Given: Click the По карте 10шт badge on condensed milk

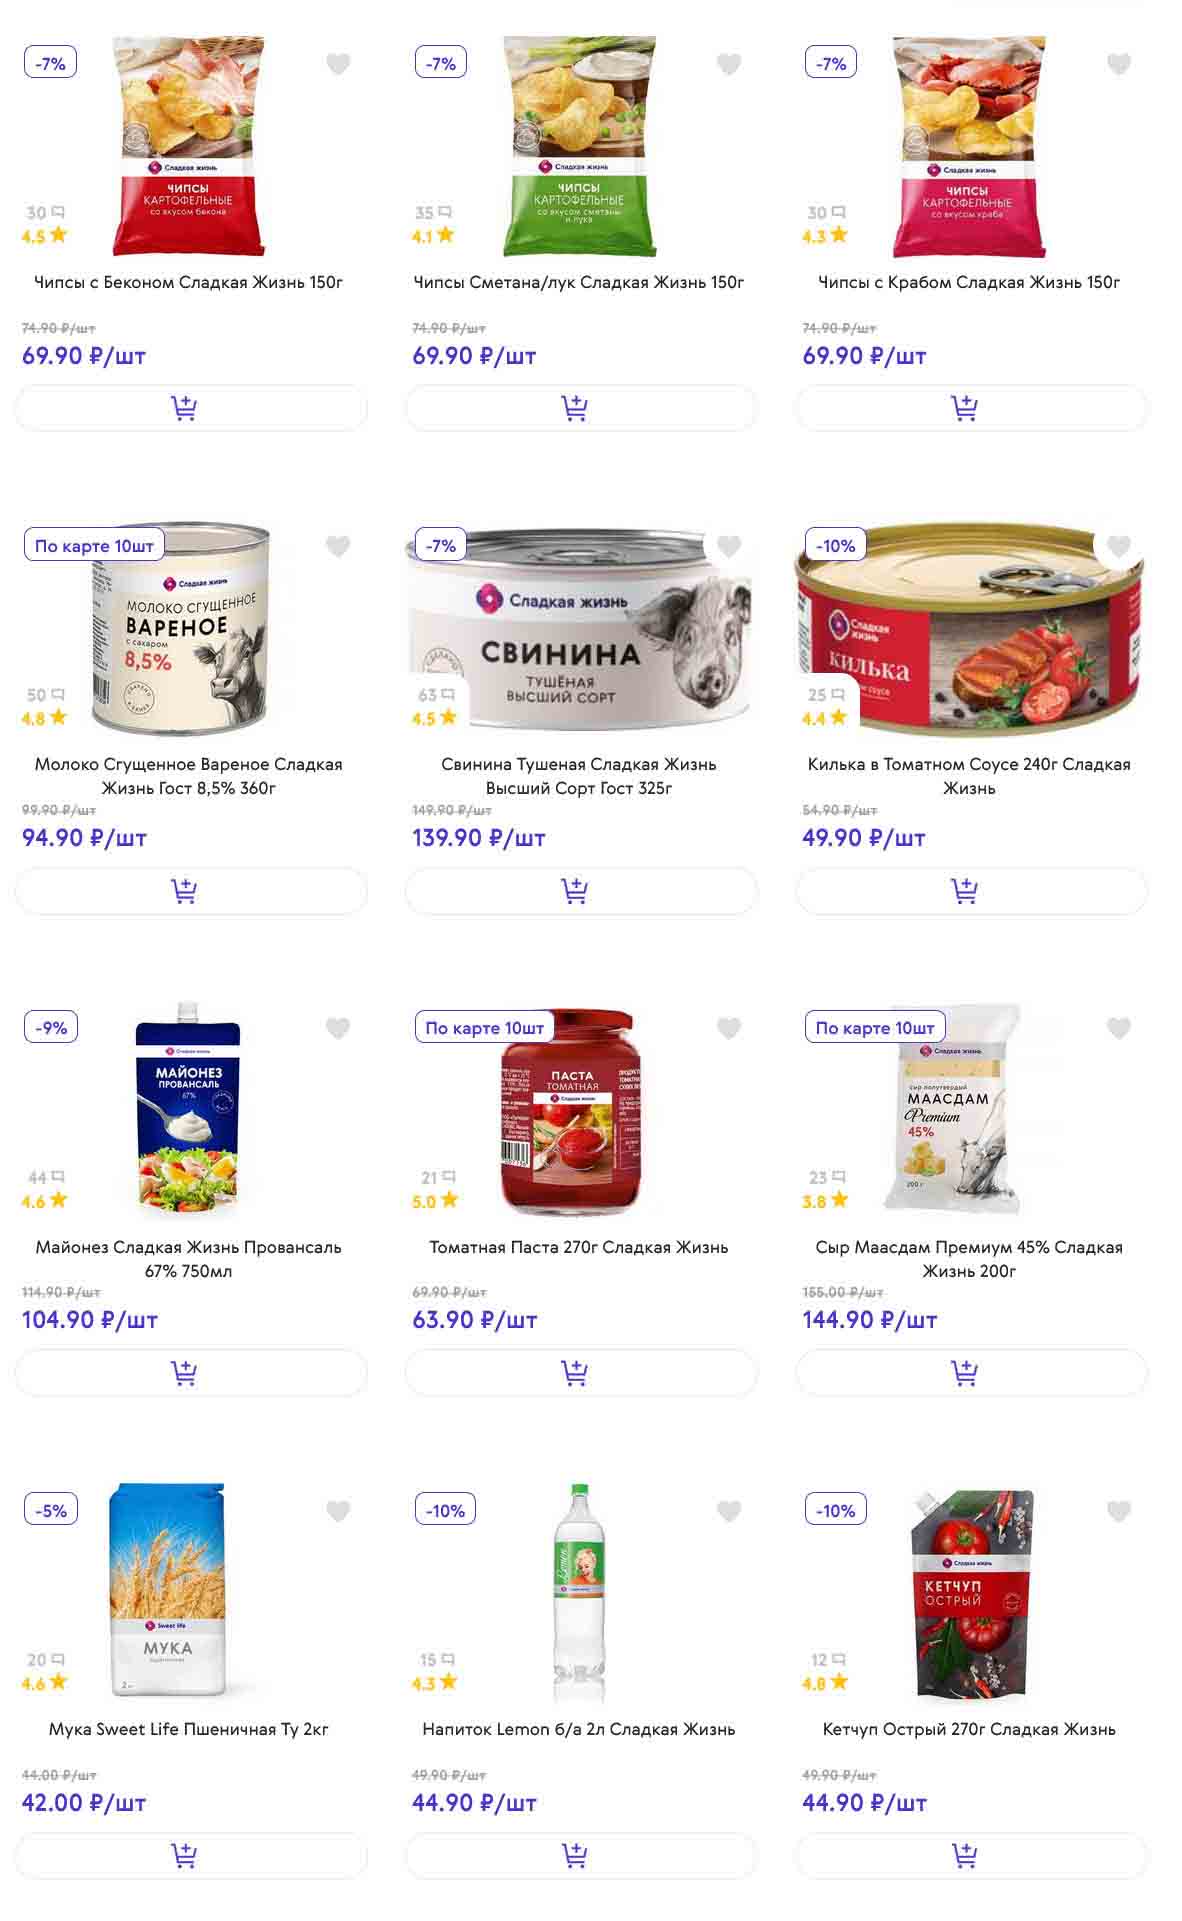Looking at the screenshot, I should pos(94,546).
